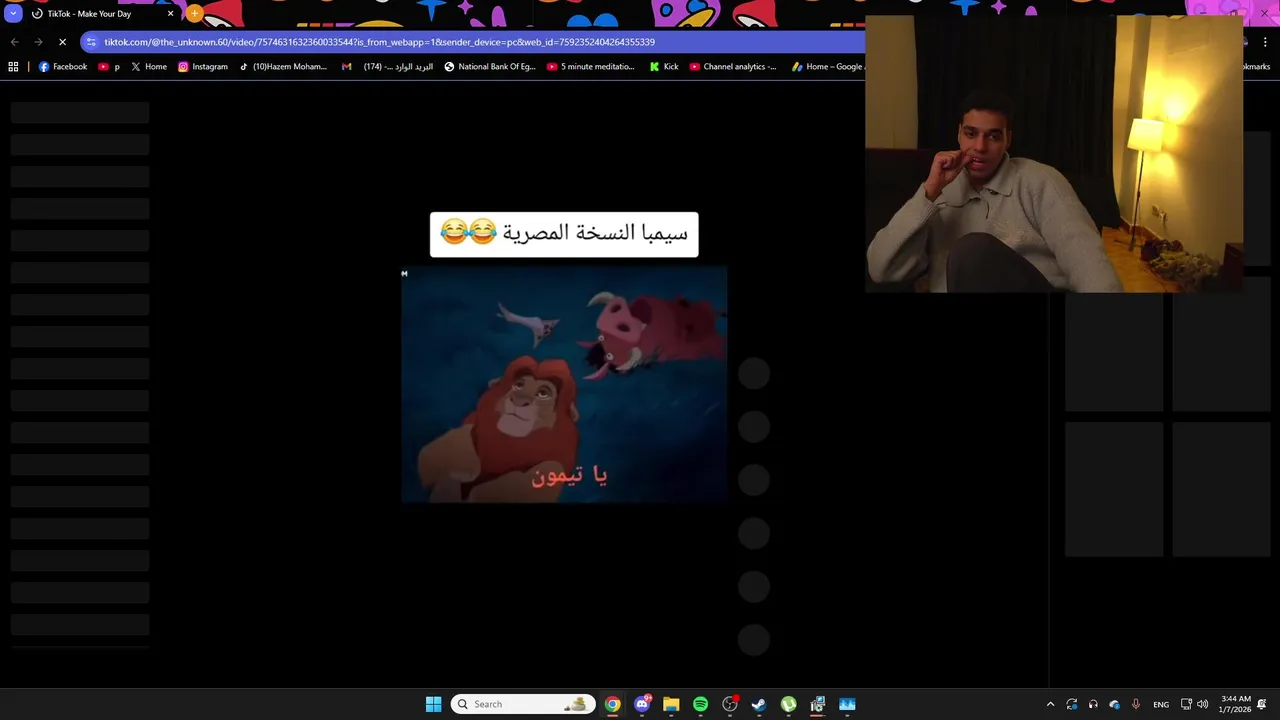This screenshot has width=1280, height=720.
Task: Open the Facebook bookmark
Action: click(63, 67)
